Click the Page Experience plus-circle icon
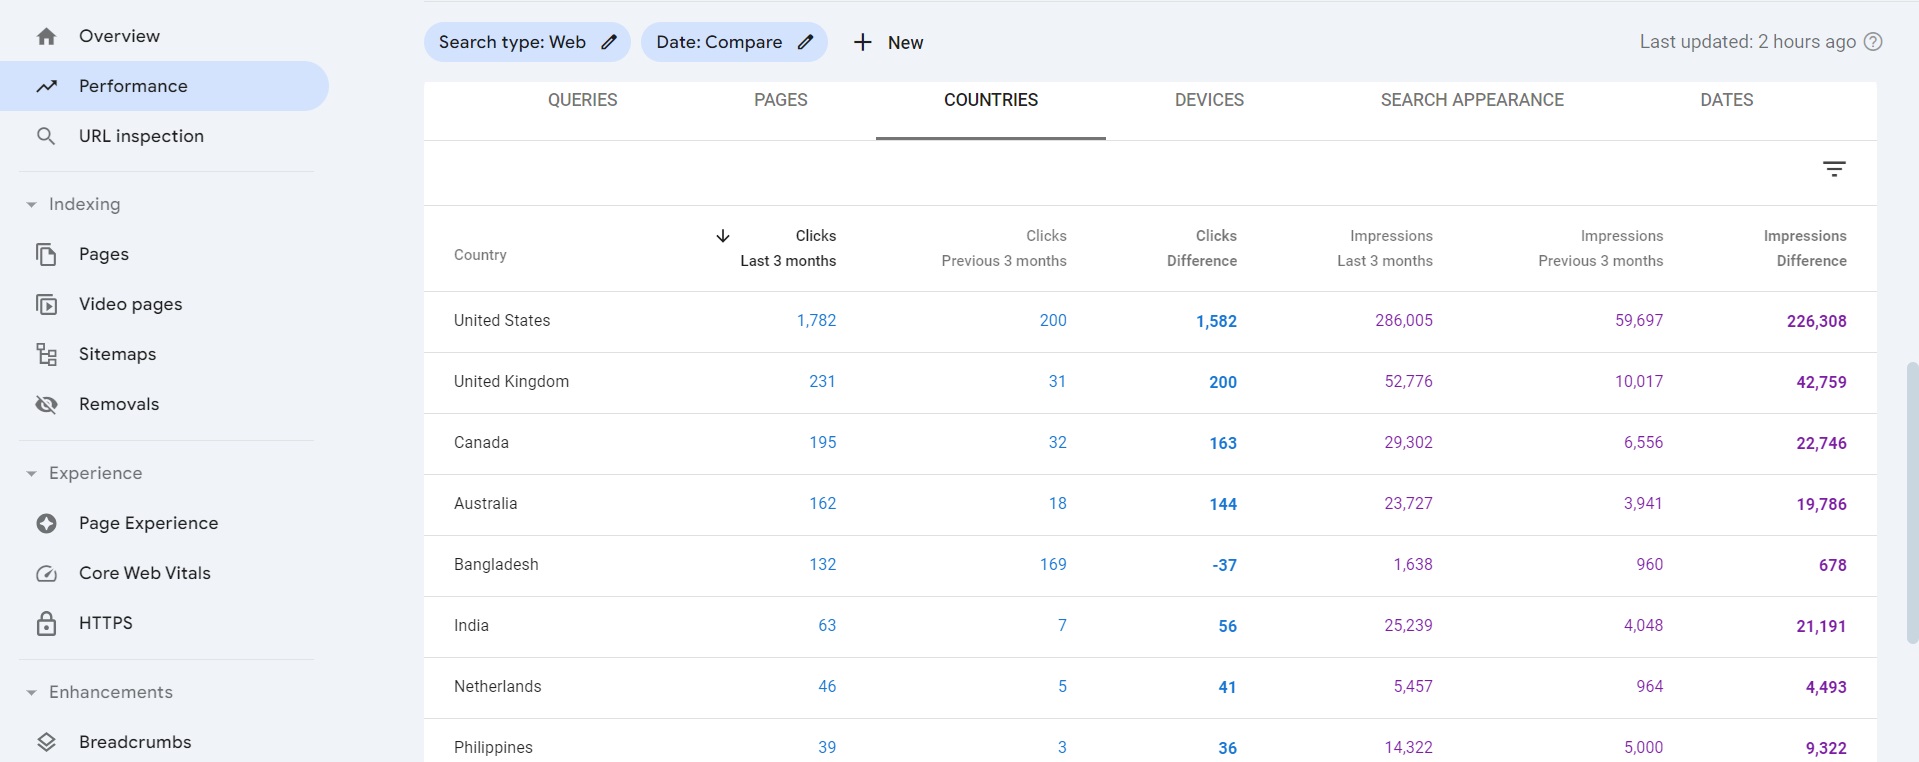Screen dimensions: 1919x762 pyautogui.click(x=46, y=523)
